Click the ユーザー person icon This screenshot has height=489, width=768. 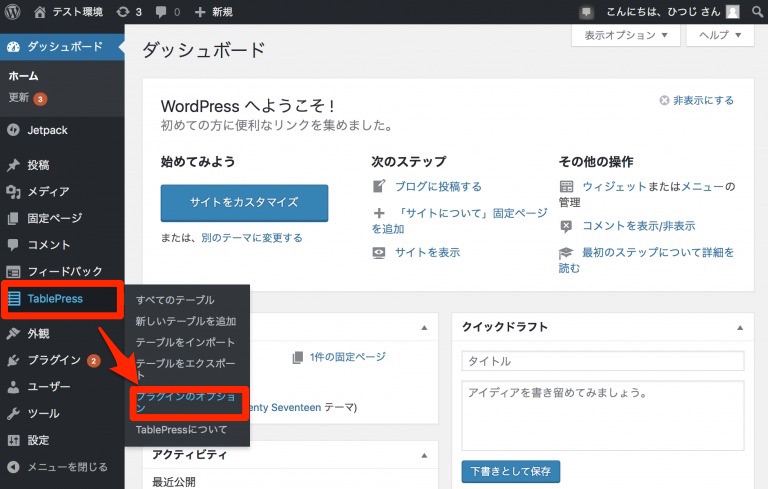tap(14, 387)
